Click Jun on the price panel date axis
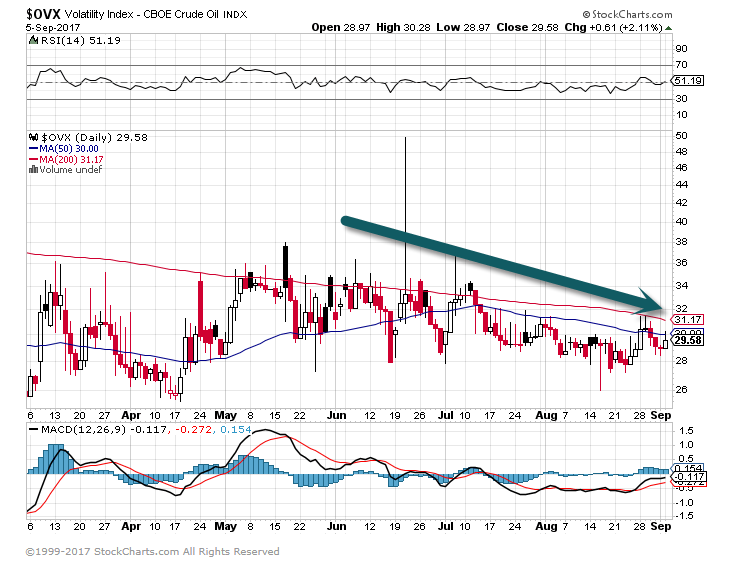The width and height of the screenshot is (755, 586). [x=336, y=415]
